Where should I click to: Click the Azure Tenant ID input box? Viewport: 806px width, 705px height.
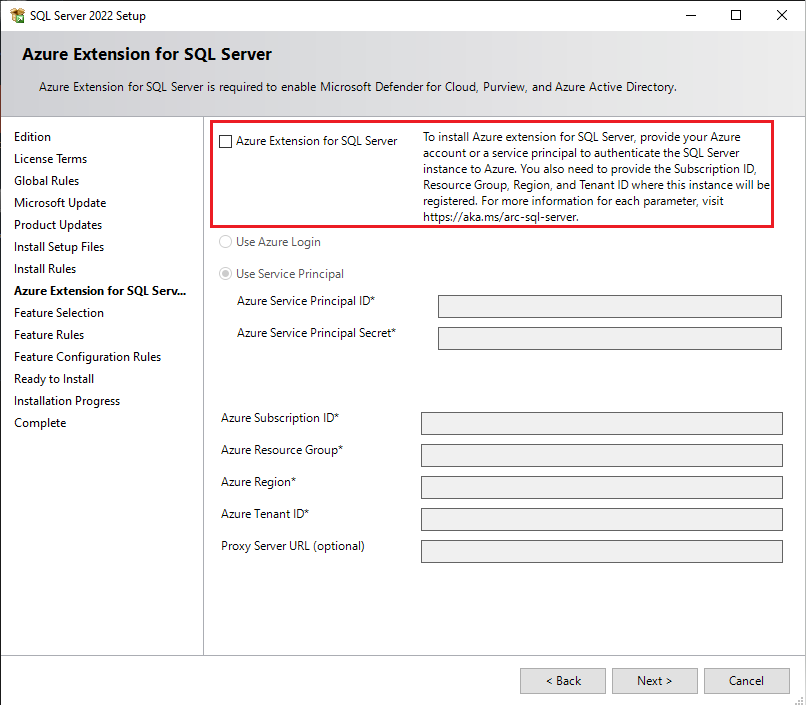[x=601, y=519]
